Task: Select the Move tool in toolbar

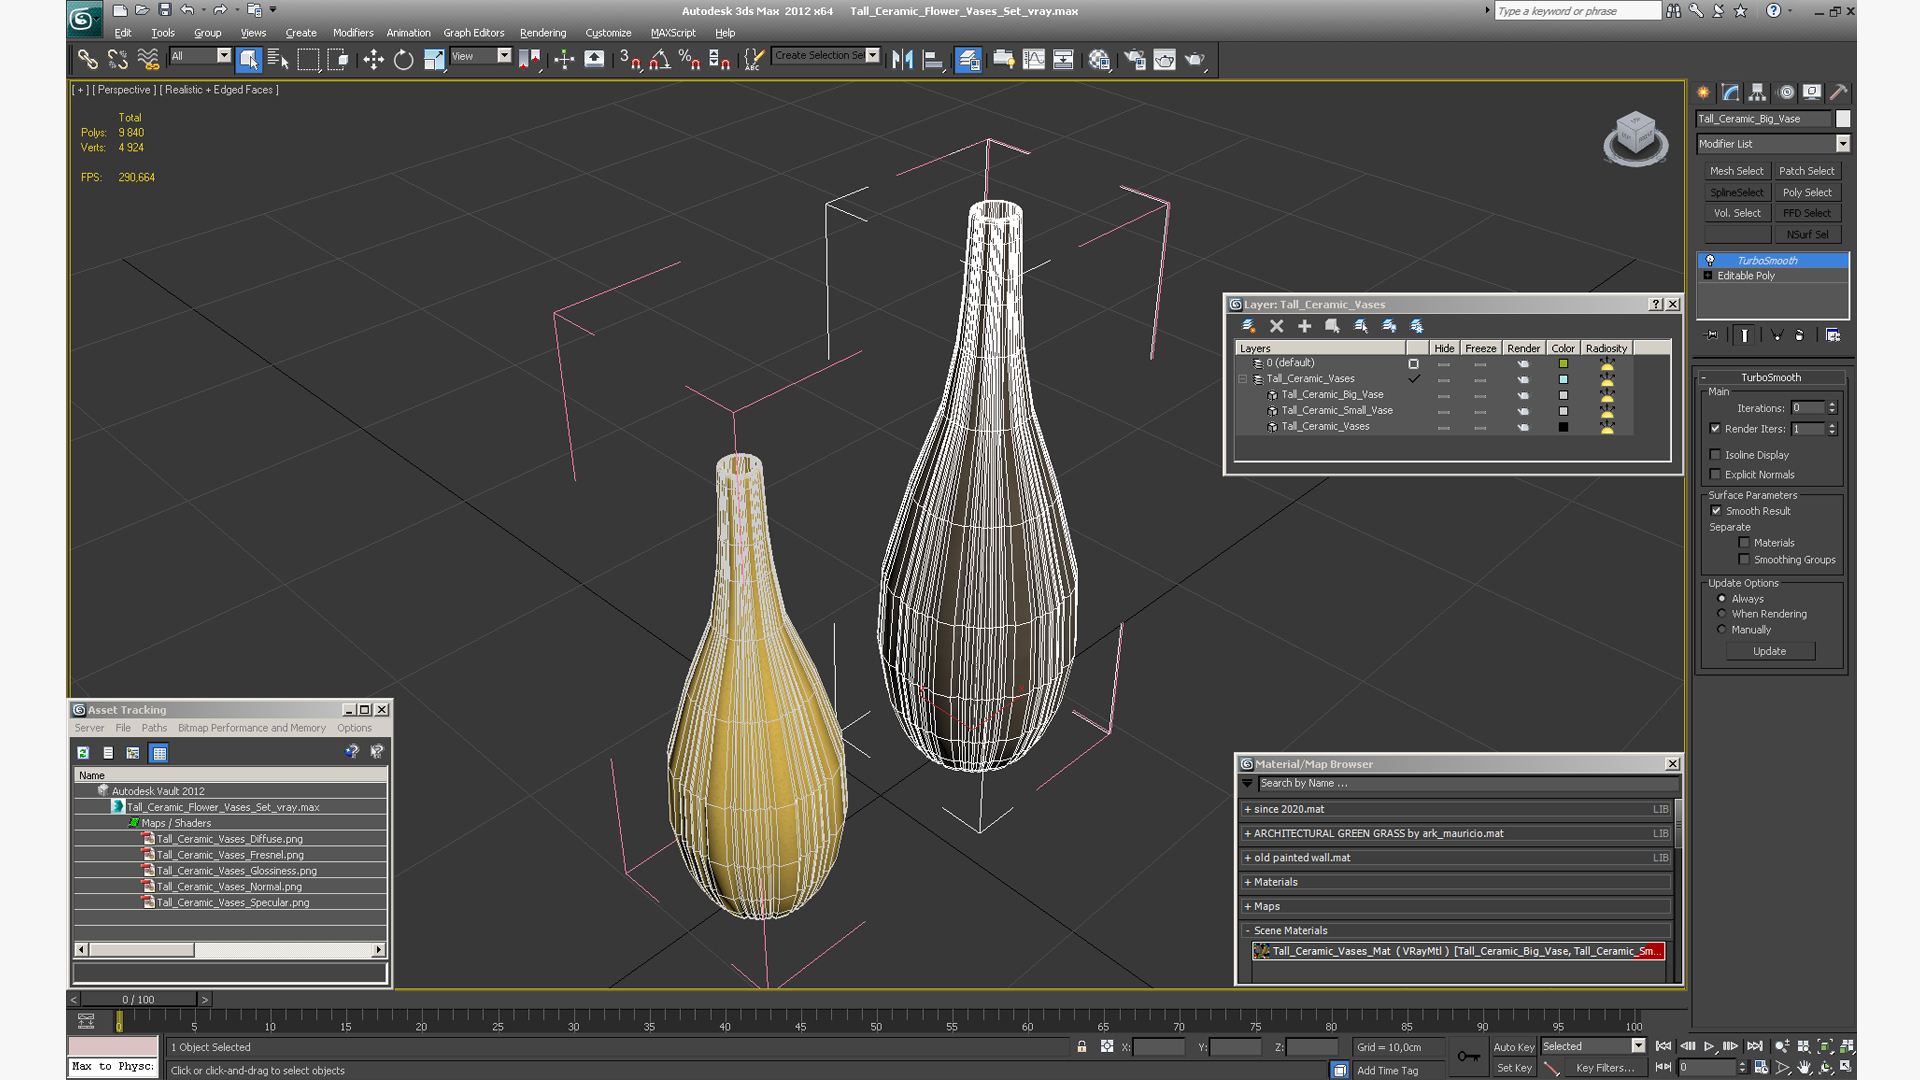Action: tap(373, 60)
